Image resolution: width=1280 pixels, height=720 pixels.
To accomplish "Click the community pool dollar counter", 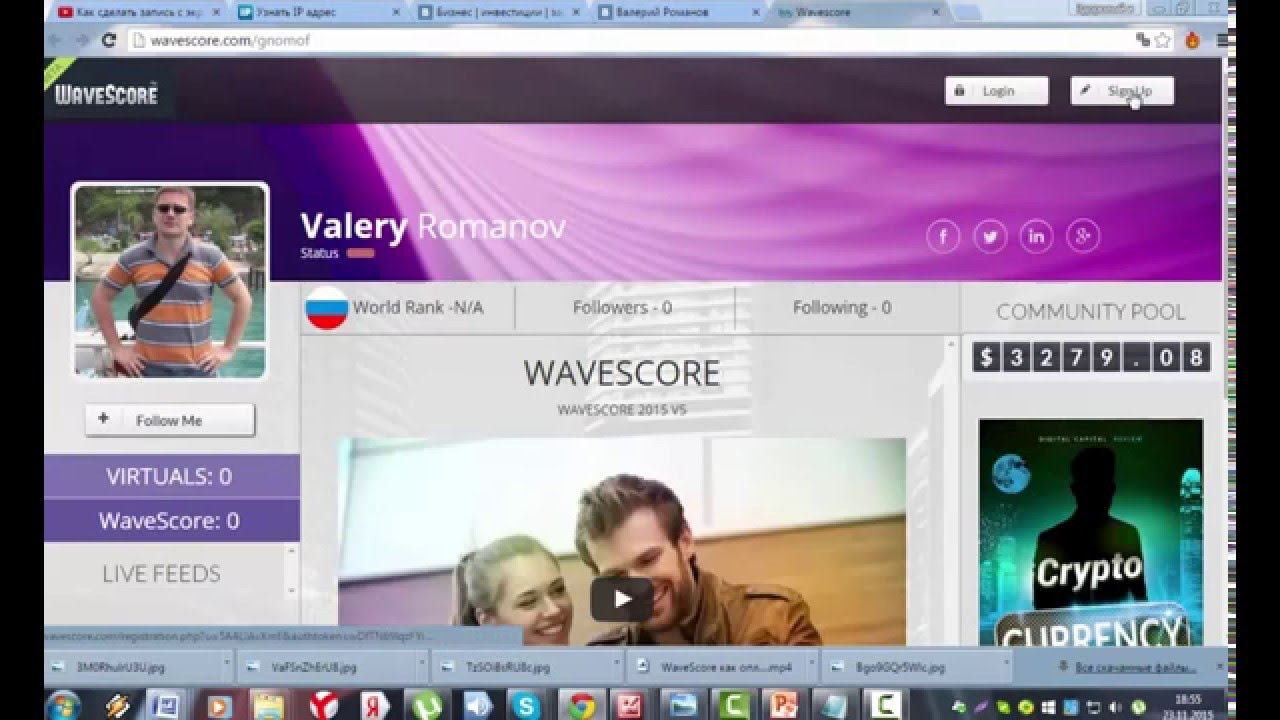I will [1091, 357].
